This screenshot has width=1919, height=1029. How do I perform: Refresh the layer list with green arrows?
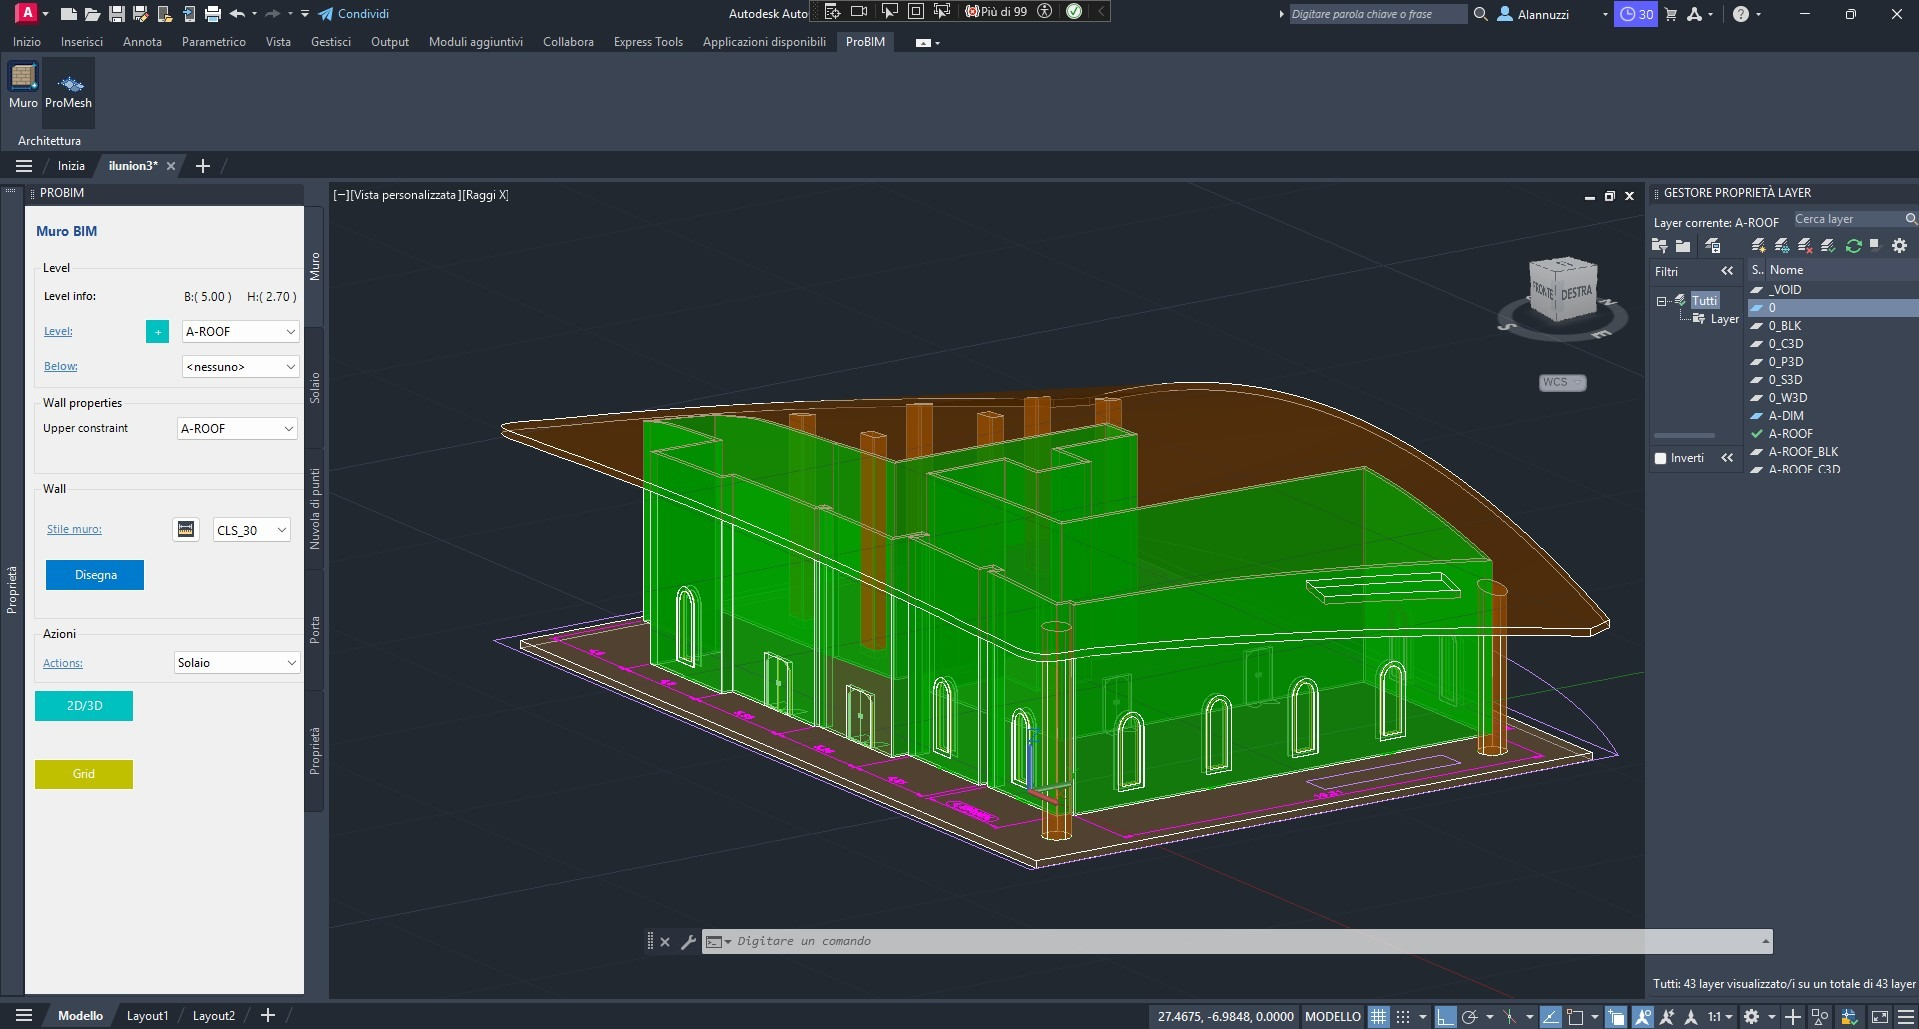point(1853,246)
